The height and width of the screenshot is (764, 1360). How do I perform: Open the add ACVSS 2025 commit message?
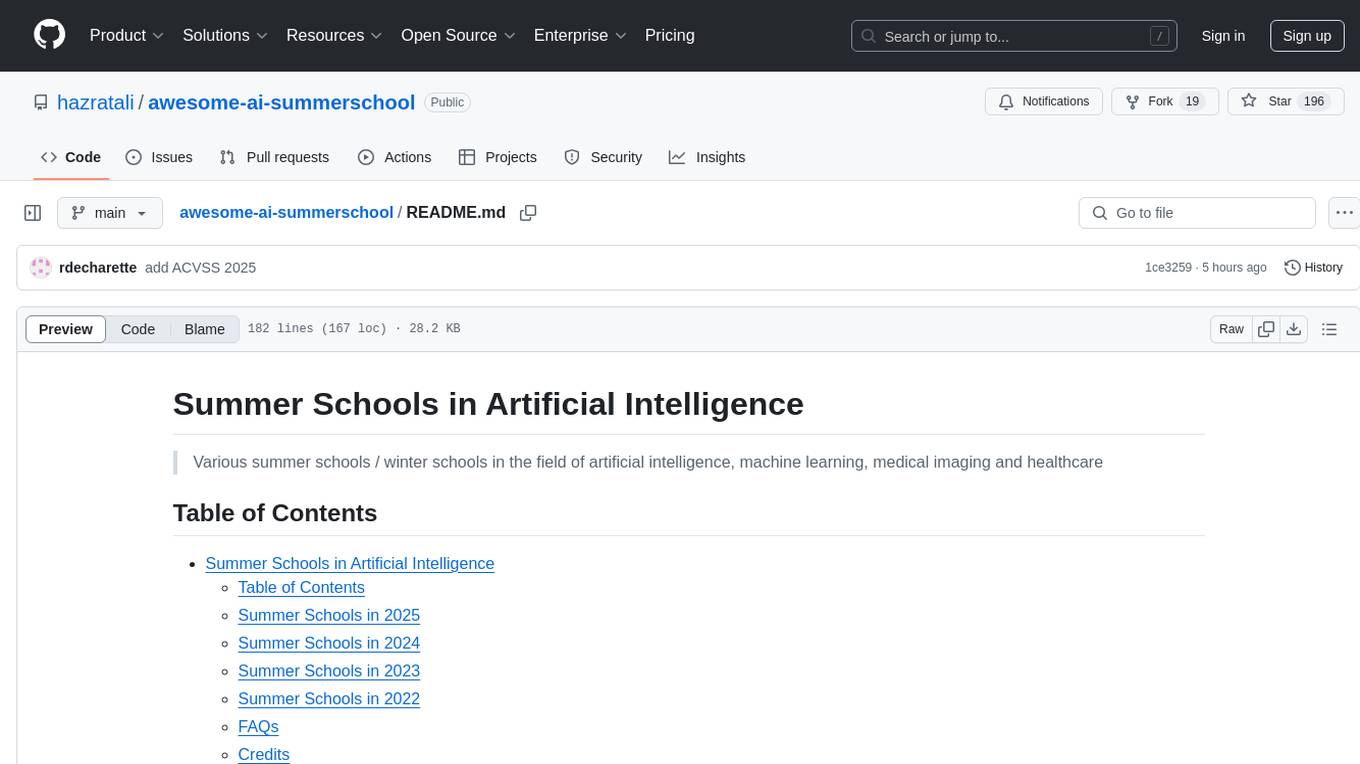pyautogui.click(x=200, y=268)
